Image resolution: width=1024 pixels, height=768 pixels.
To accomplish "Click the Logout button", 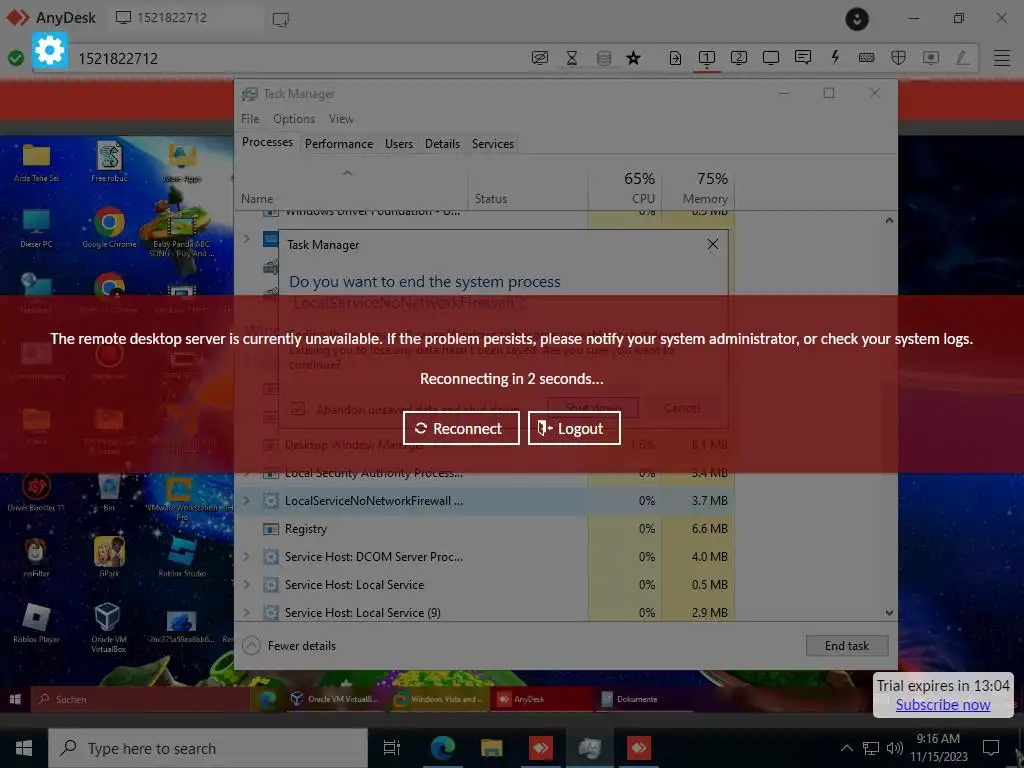I will pyautogui.click(x=574, y=428).
